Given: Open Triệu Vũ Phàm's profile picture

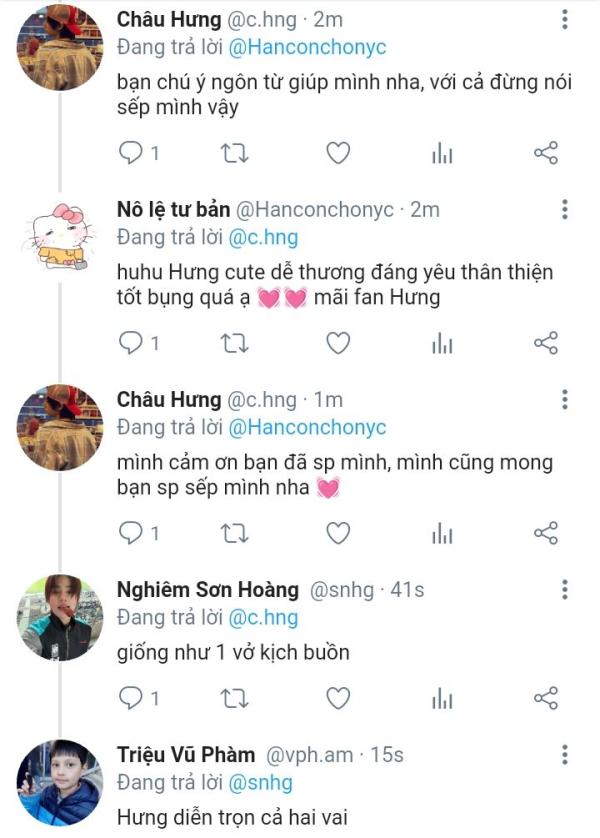Looking at the screenshot, I should point(60,783).
